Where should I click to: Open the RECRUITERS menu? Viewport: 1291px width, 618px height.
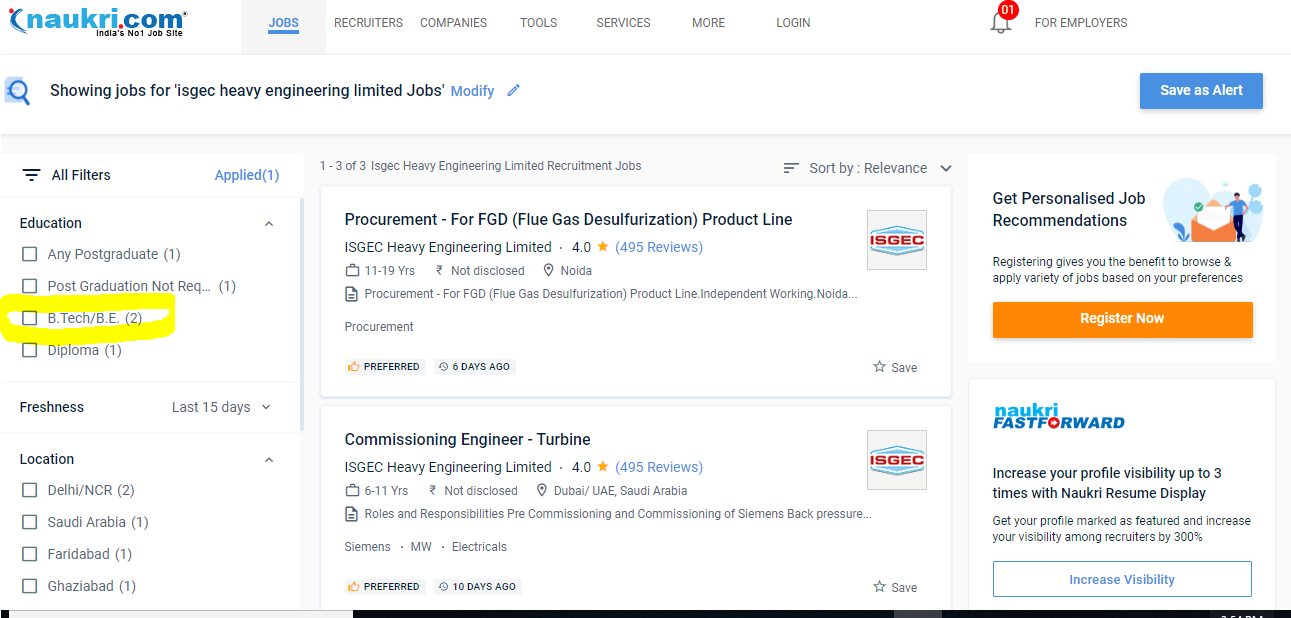tap(368, 23)
